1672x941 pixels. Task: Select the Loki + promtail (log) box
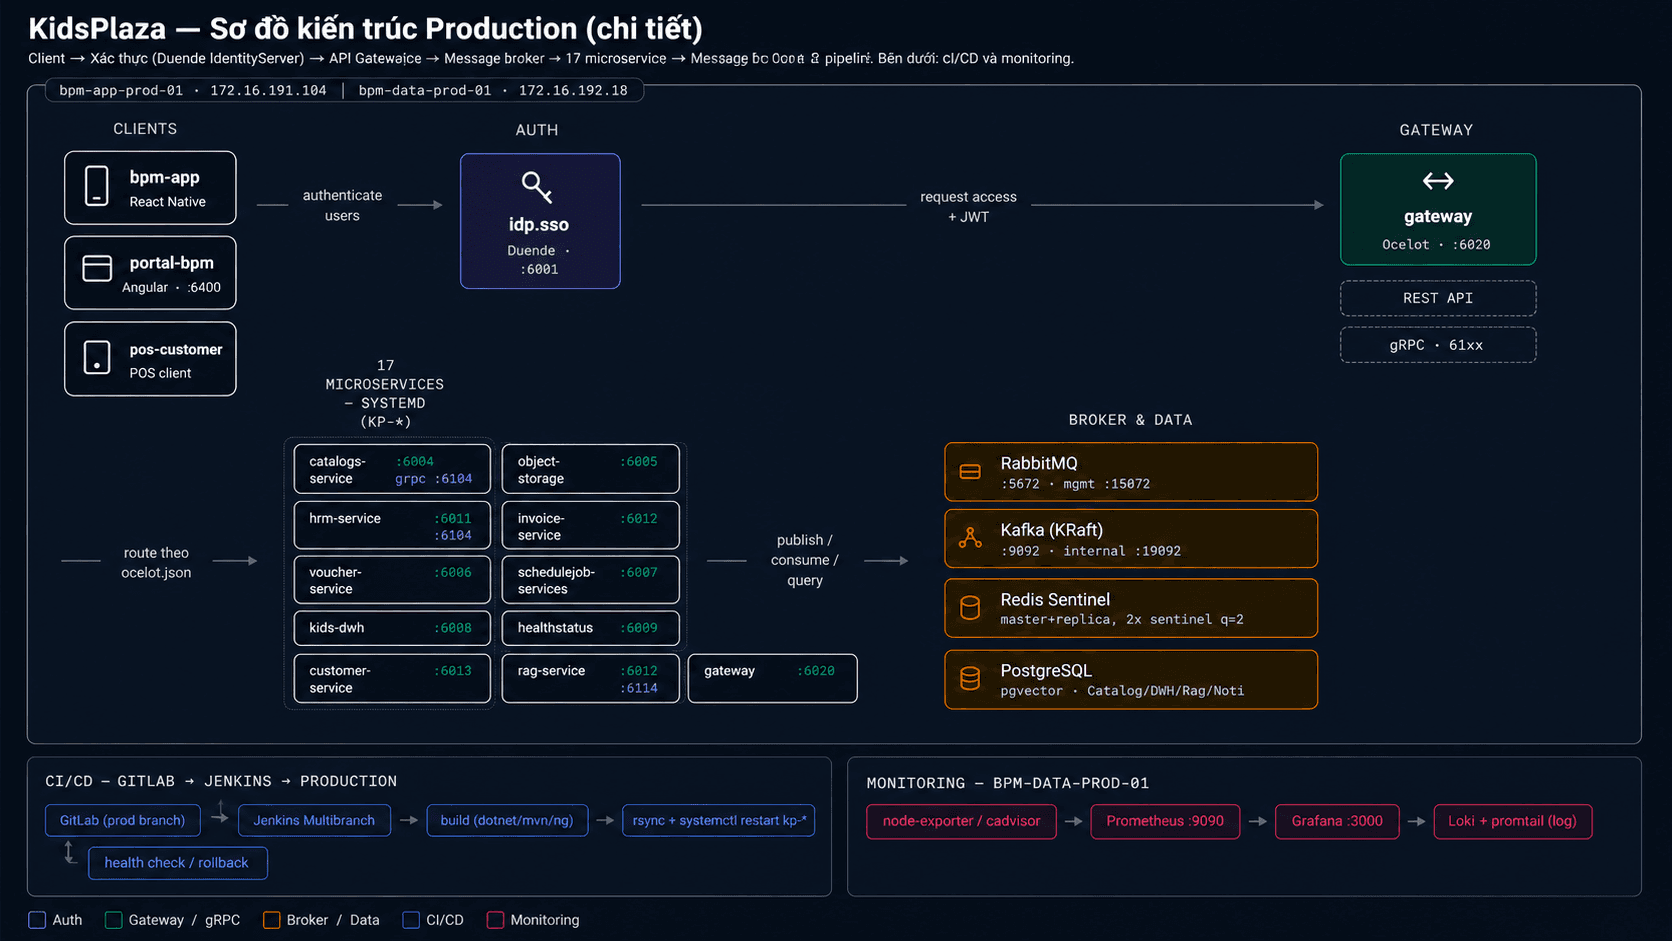click(x=1512, y=821)
